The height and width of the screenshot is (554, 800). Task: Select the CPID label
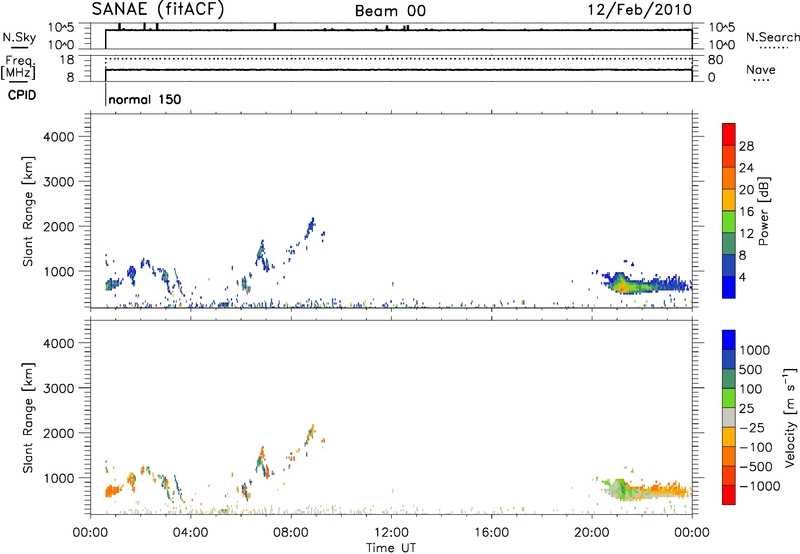coord(22,95)
